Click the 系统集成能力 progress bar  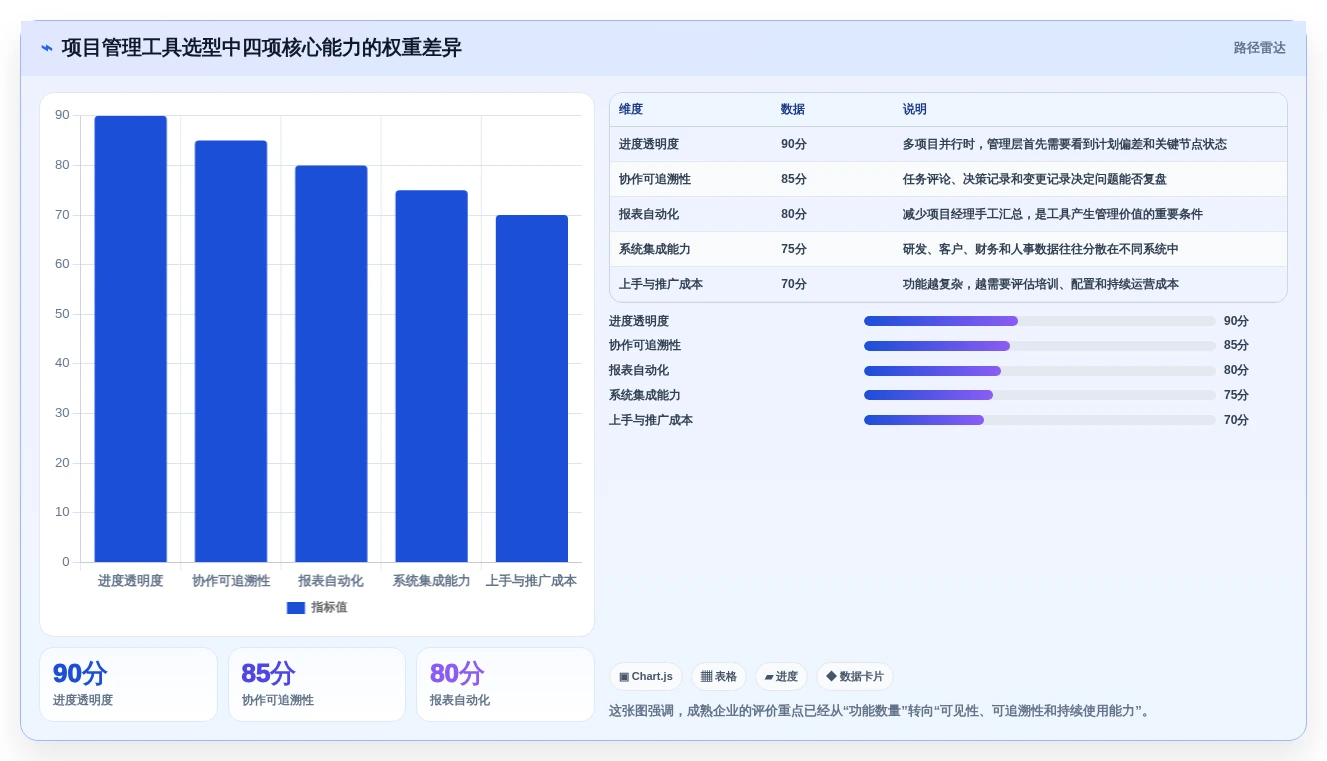coord(1040,395)
